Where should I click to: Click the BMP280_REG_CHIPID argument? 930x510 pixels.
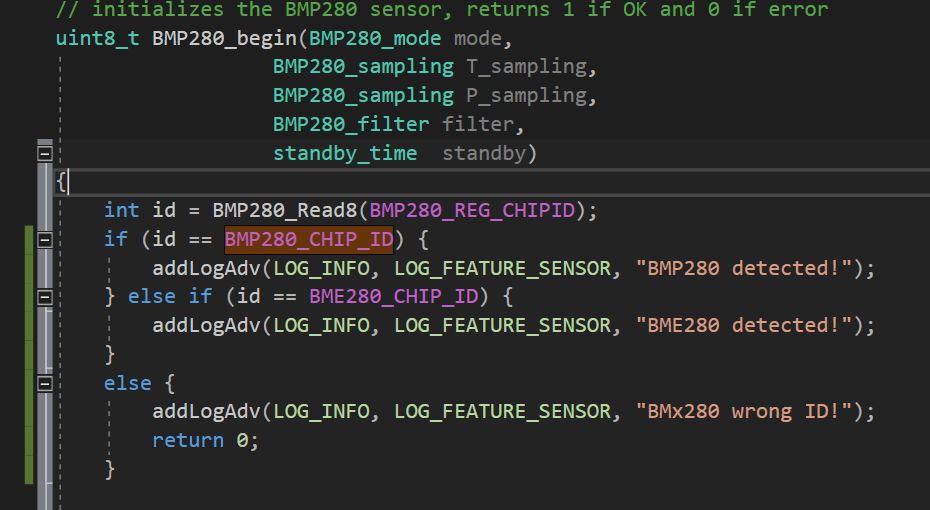(472, 210)
